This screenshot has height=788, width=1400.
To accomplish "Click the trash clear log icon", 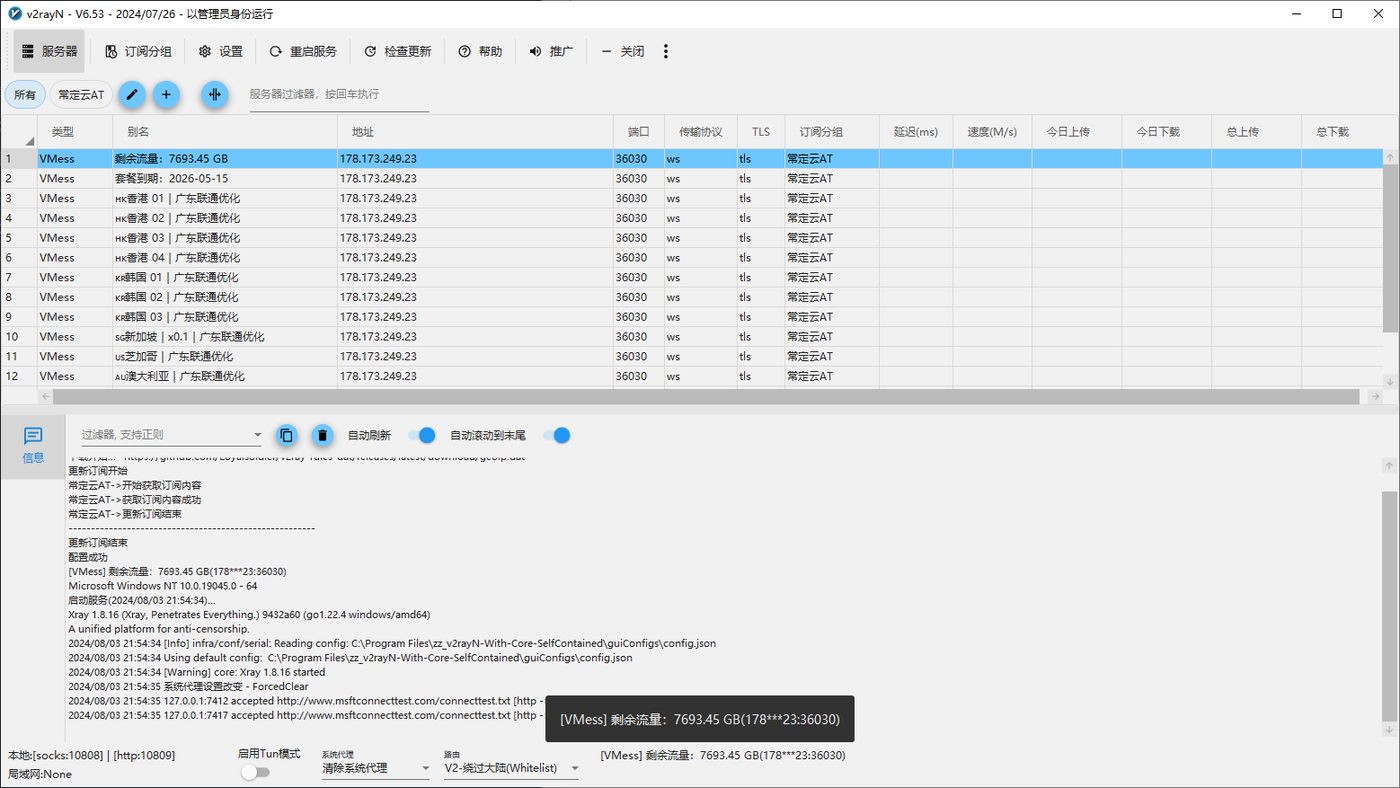I will click(x=322, y=435).
